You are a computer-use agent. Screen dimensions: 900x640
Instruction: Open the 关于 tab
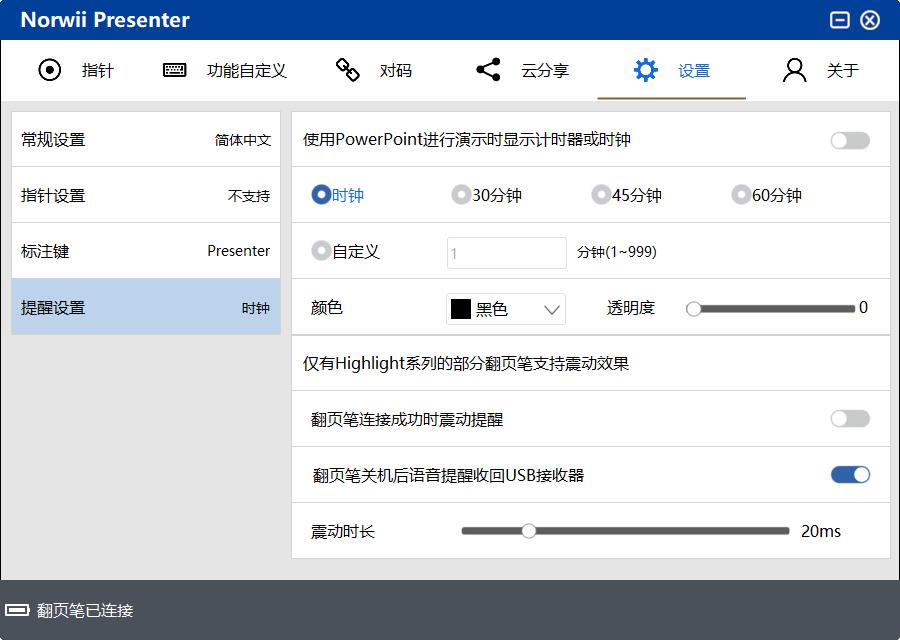(x=843, y=71)
